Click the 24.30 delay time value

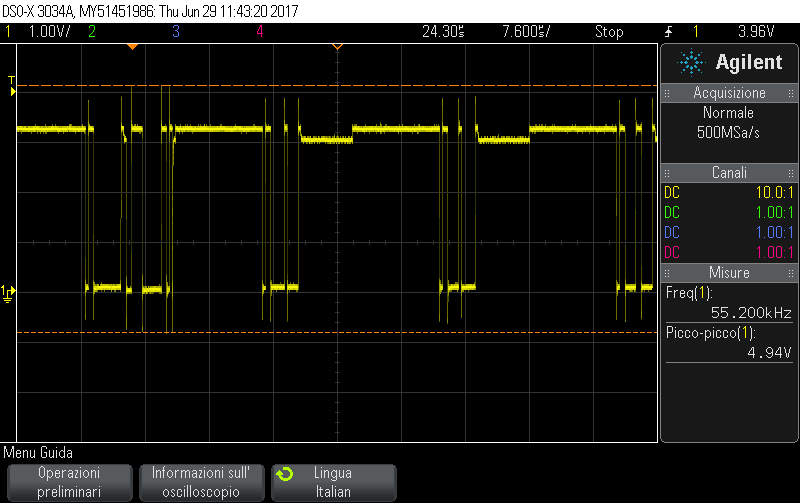tap(443, 32)
